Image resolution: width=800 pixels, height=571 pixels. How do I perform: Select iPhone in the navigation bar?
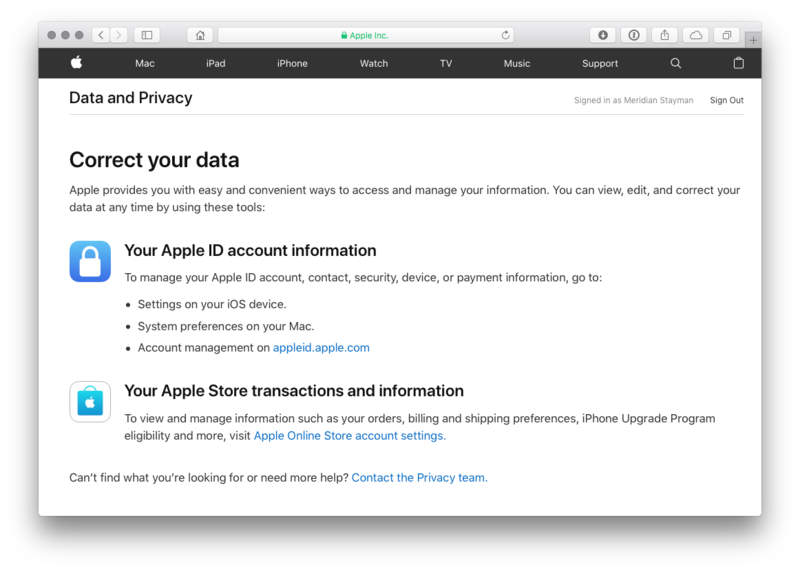(x=292, y=63)
